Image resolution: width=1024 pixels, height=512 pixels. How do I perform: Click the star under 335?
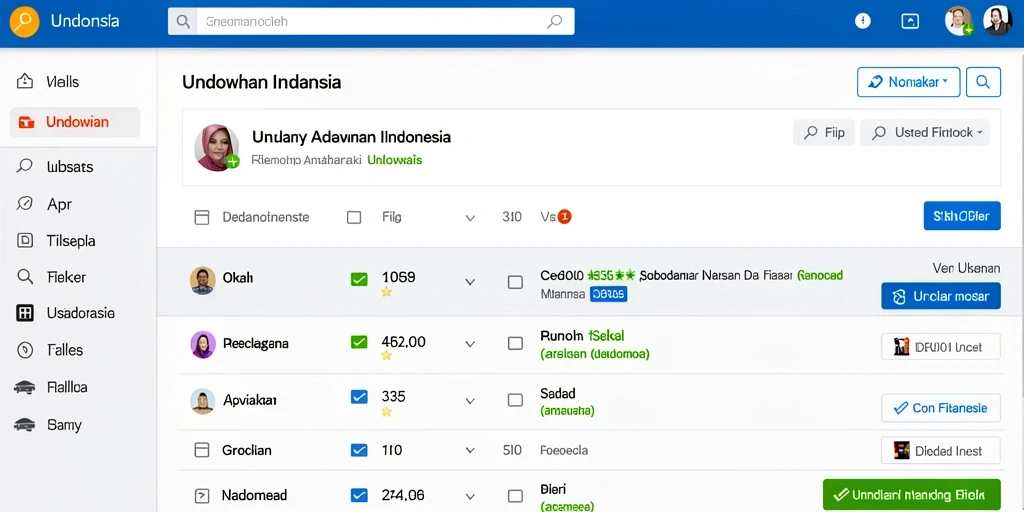(x=387, y=411)
